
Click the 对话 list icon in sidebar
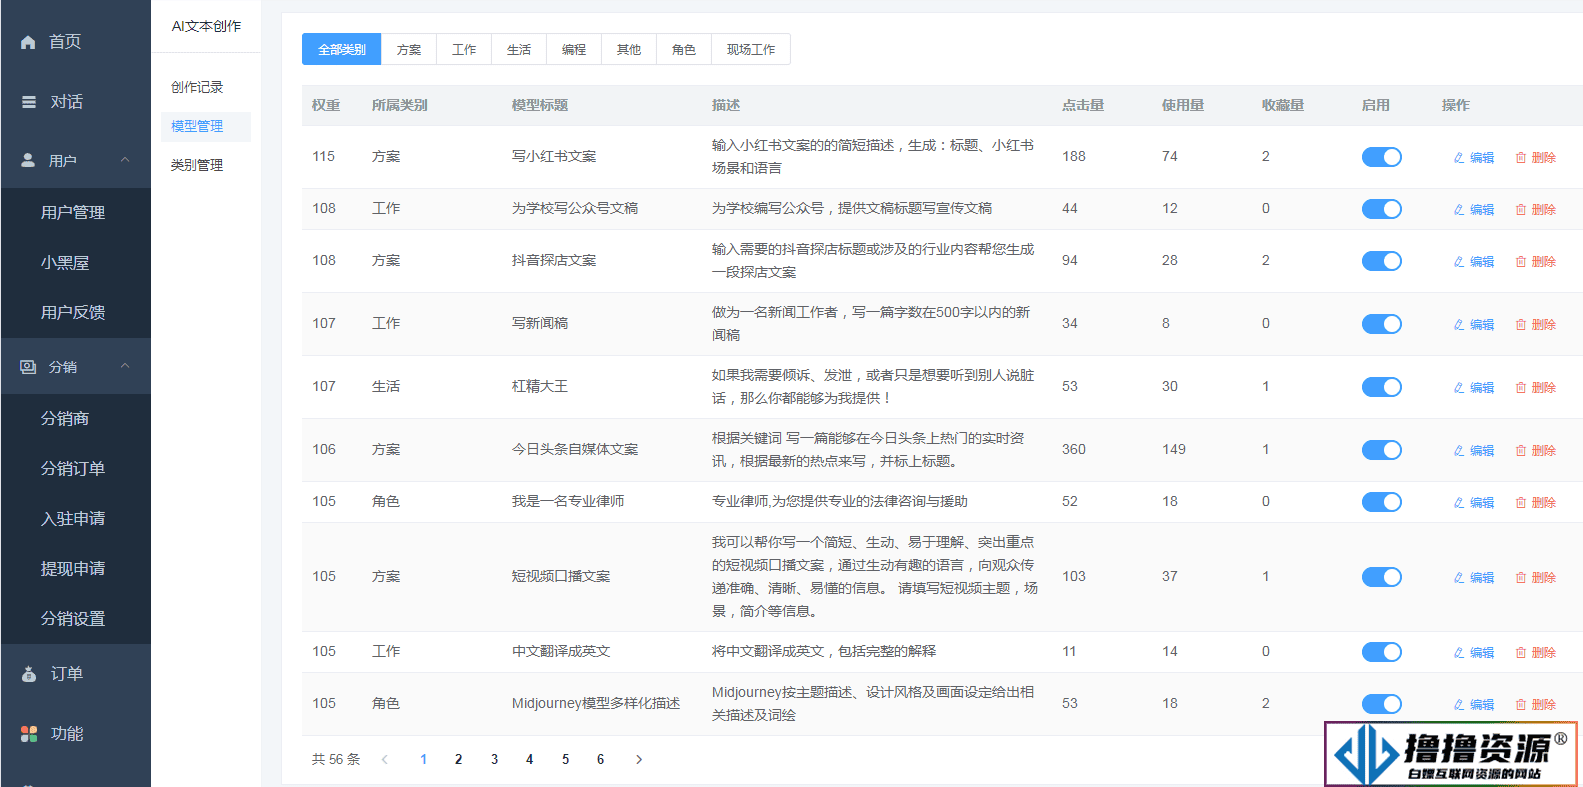point(29,102)
